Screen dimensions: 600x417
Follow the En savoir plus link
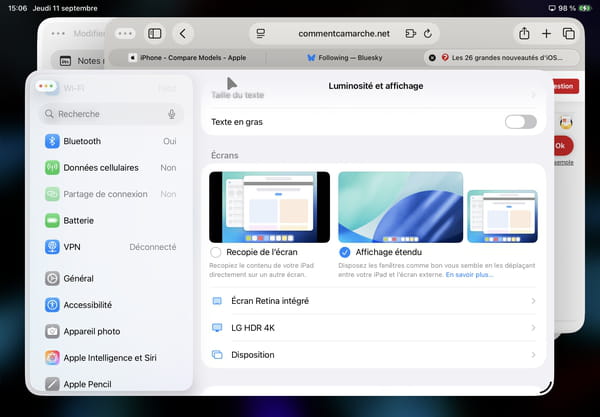(469, 273)
